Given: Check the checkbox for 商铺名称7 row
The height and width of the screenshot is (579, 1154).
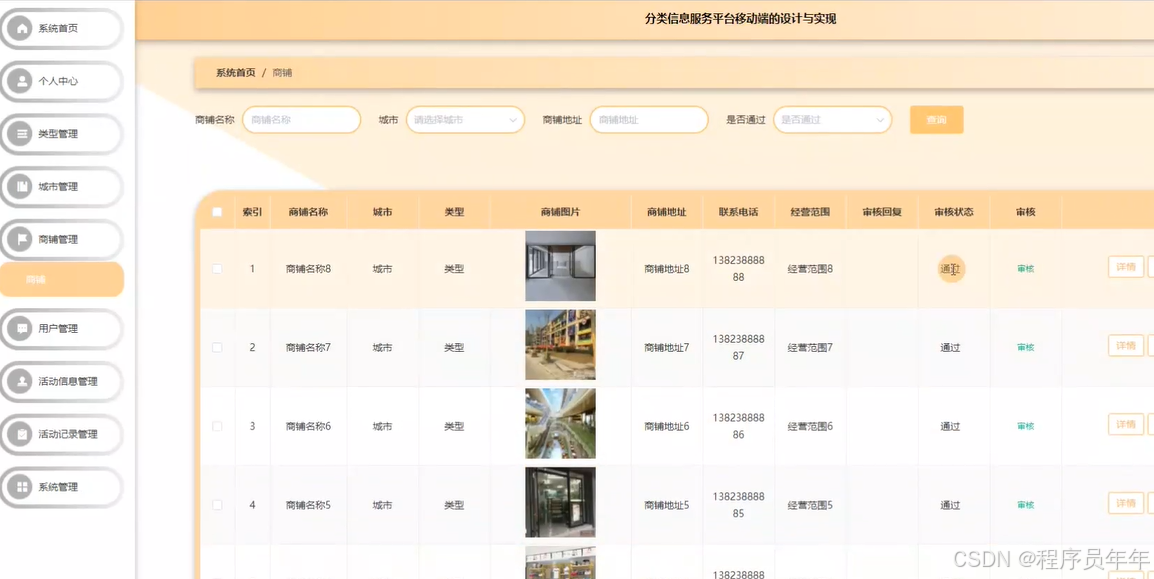Looking at the screenshot, I should (217, 346).
